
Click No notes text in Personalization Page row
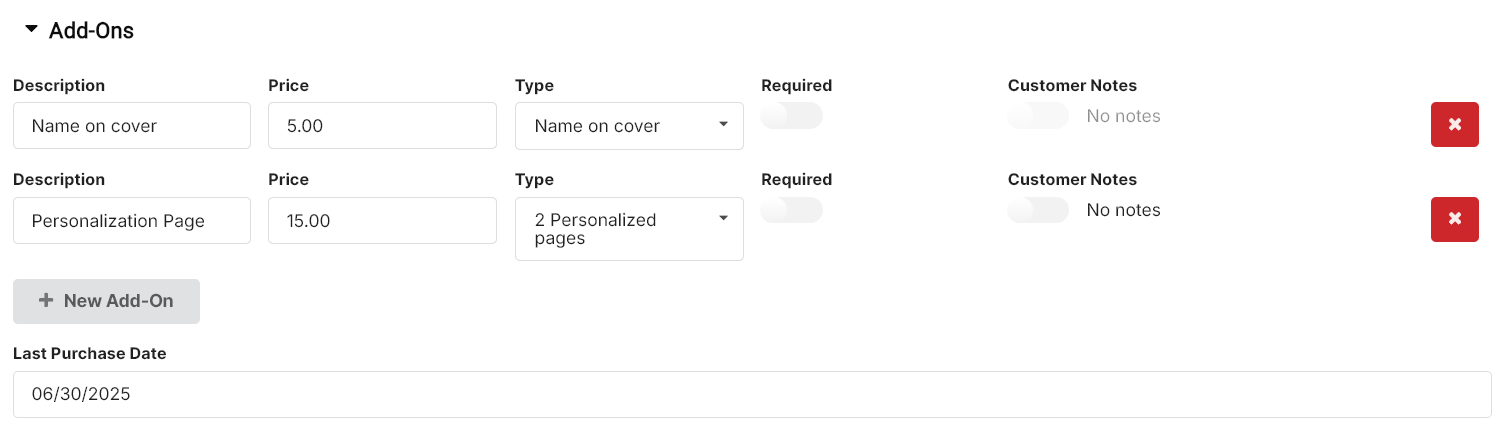1124,210
